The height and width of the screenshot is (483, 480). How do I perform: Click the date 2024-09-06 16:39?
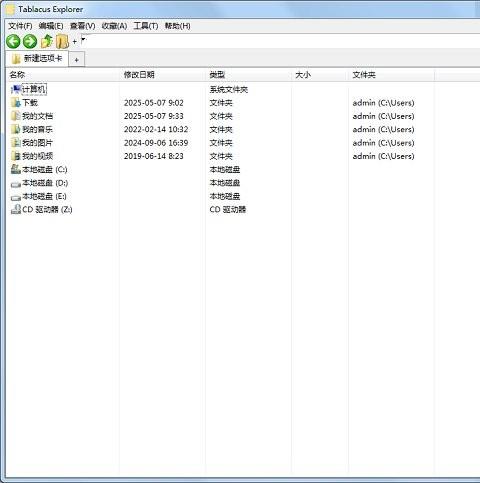[x=156, y=143]
